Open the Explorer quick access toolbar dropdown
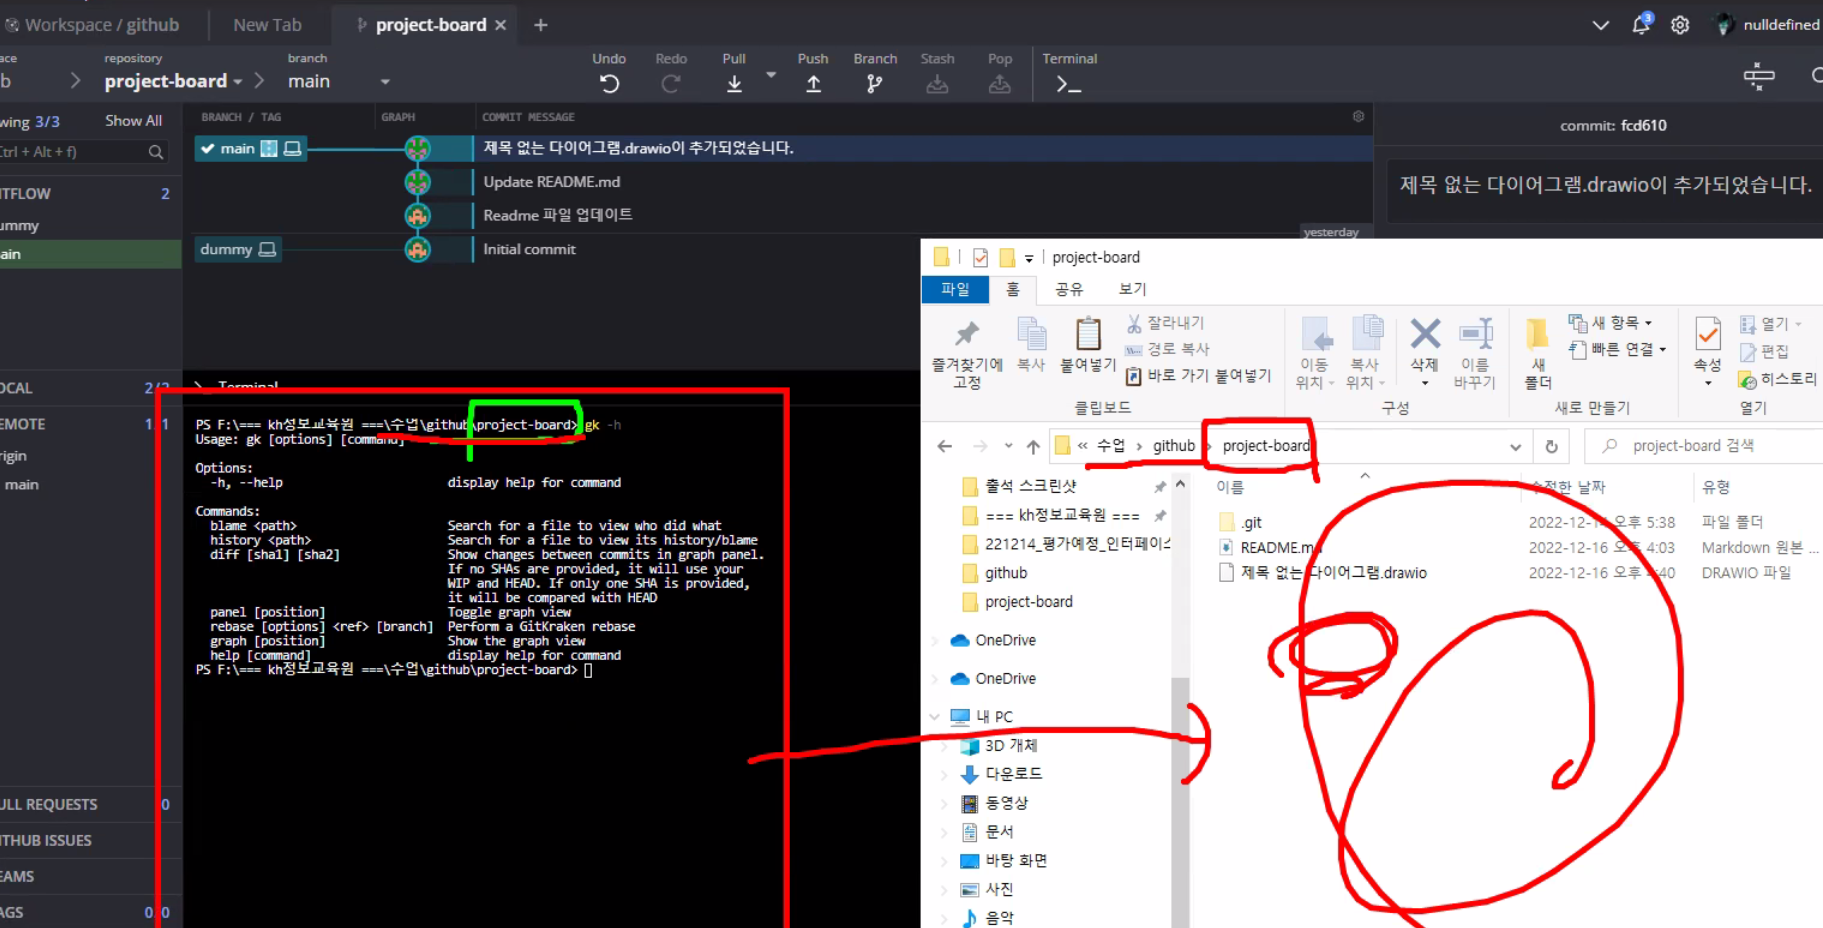The image size is (1823, 928). coord(1029,258)
